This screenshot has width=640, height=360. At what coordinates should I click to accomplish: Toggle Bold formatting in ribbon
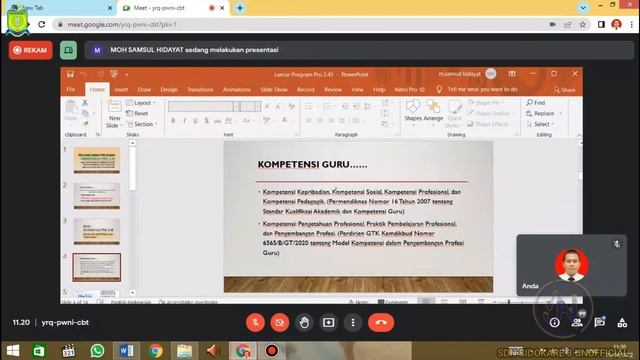click(173, 120)
